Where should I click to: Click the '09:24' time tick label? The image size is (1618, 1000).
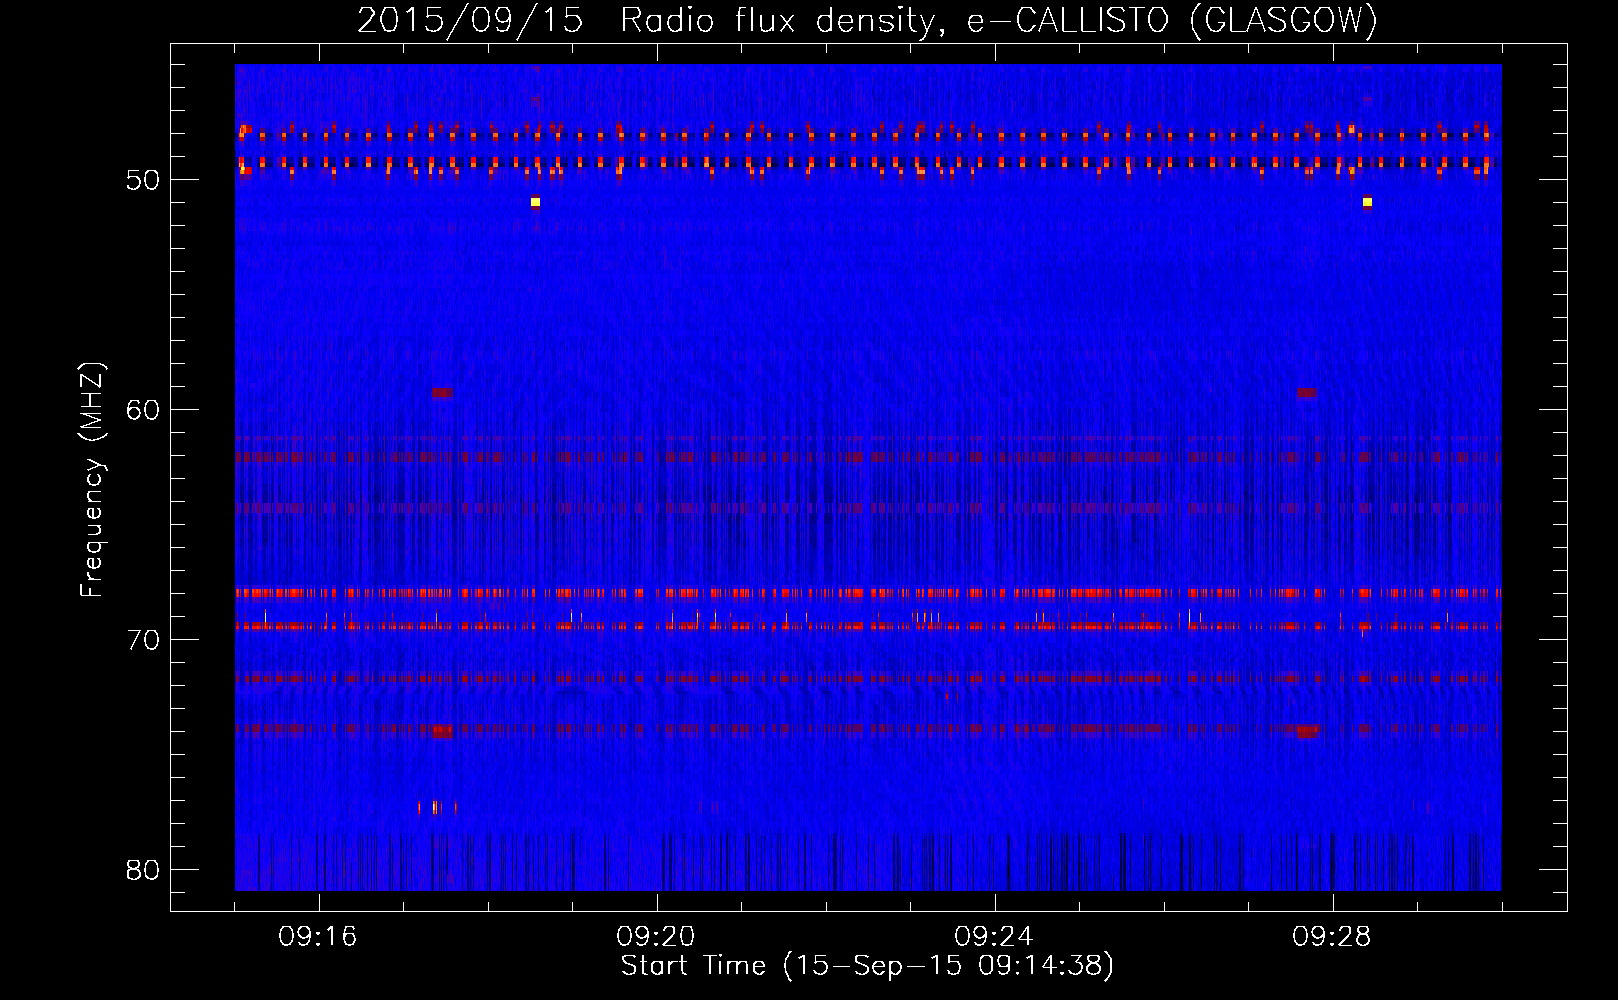pos(993,937)
